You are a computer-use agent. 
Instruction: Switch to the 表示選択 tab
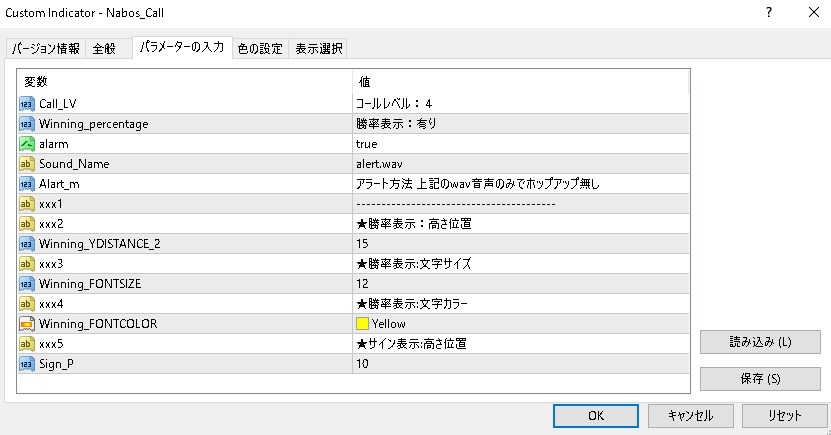(319, 49)
